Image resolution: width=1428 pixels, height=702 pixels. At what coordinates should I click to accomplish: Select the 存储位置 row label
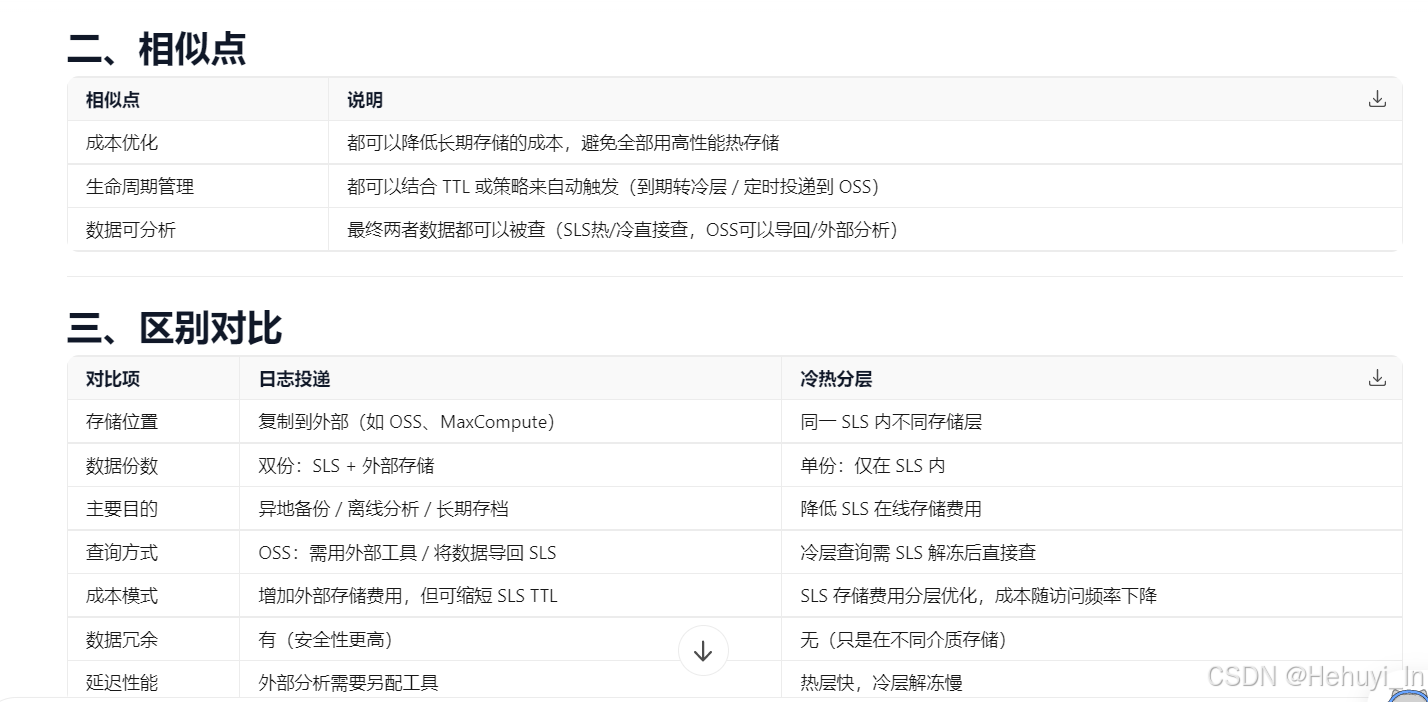122,422
